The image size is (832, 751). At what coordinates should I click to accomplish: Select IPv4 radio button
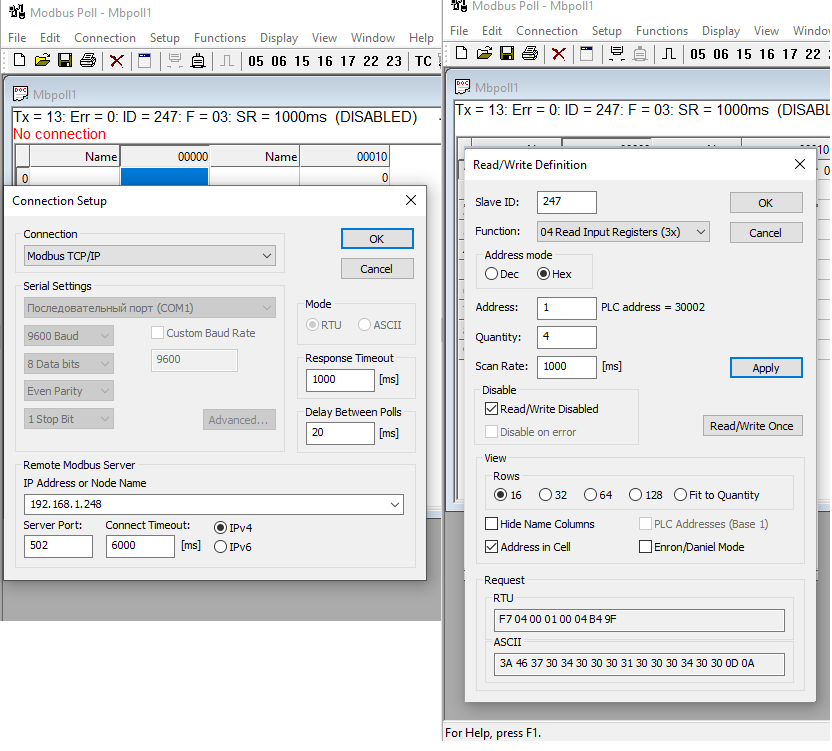(x=220, y=528)
